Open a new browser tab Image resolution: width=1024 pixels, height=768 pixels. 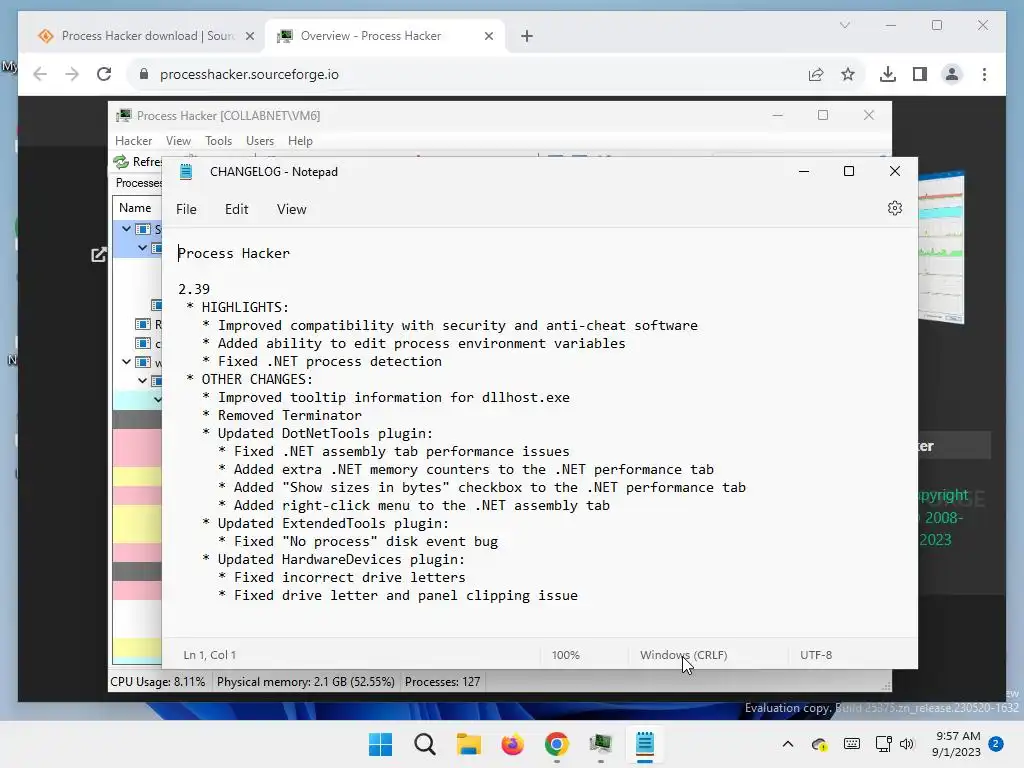(x=527, y=36)
